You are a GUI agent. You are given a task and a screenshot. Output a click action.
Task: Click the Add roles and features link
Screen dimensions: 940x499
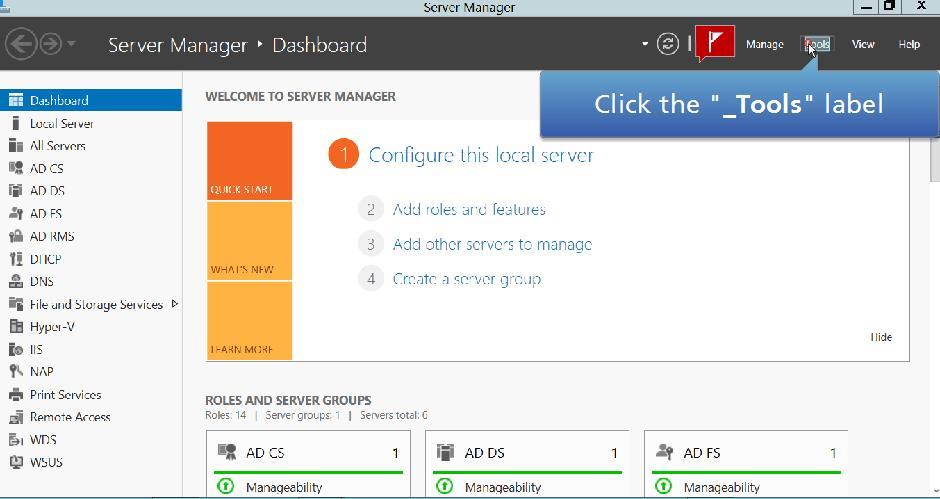(469, 209)
